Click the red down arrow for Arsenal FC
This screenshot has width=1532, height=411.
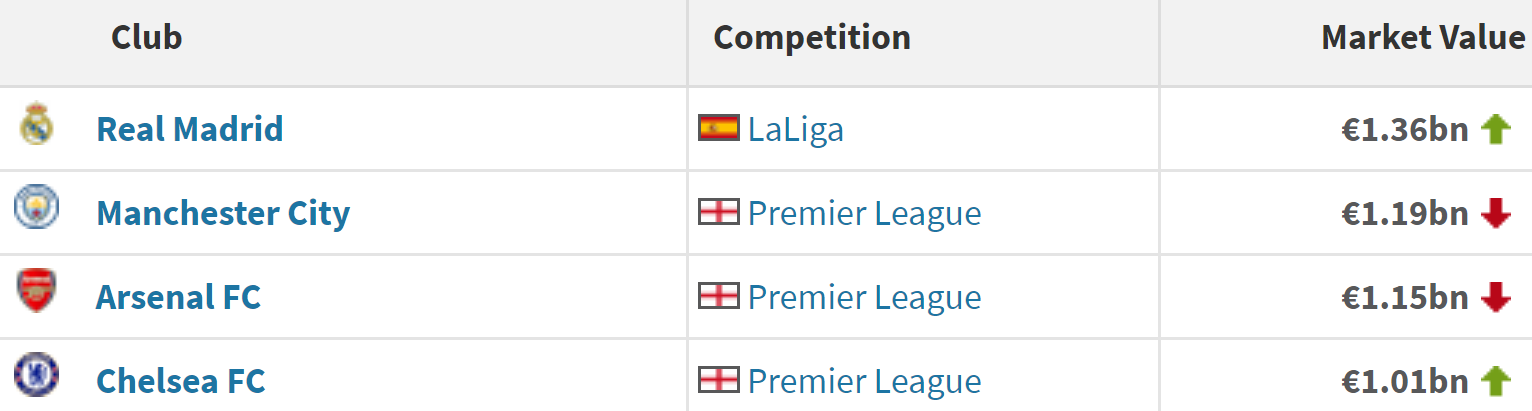coord(1495,297)
